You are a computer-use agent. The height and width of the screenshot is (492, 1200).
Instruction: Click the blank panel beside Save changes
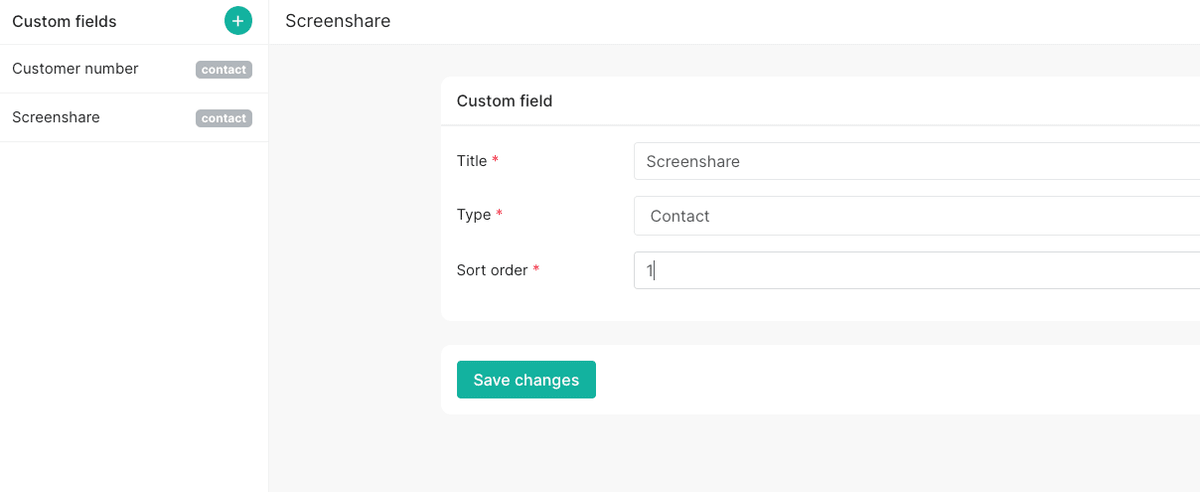[x=898, y=380]
